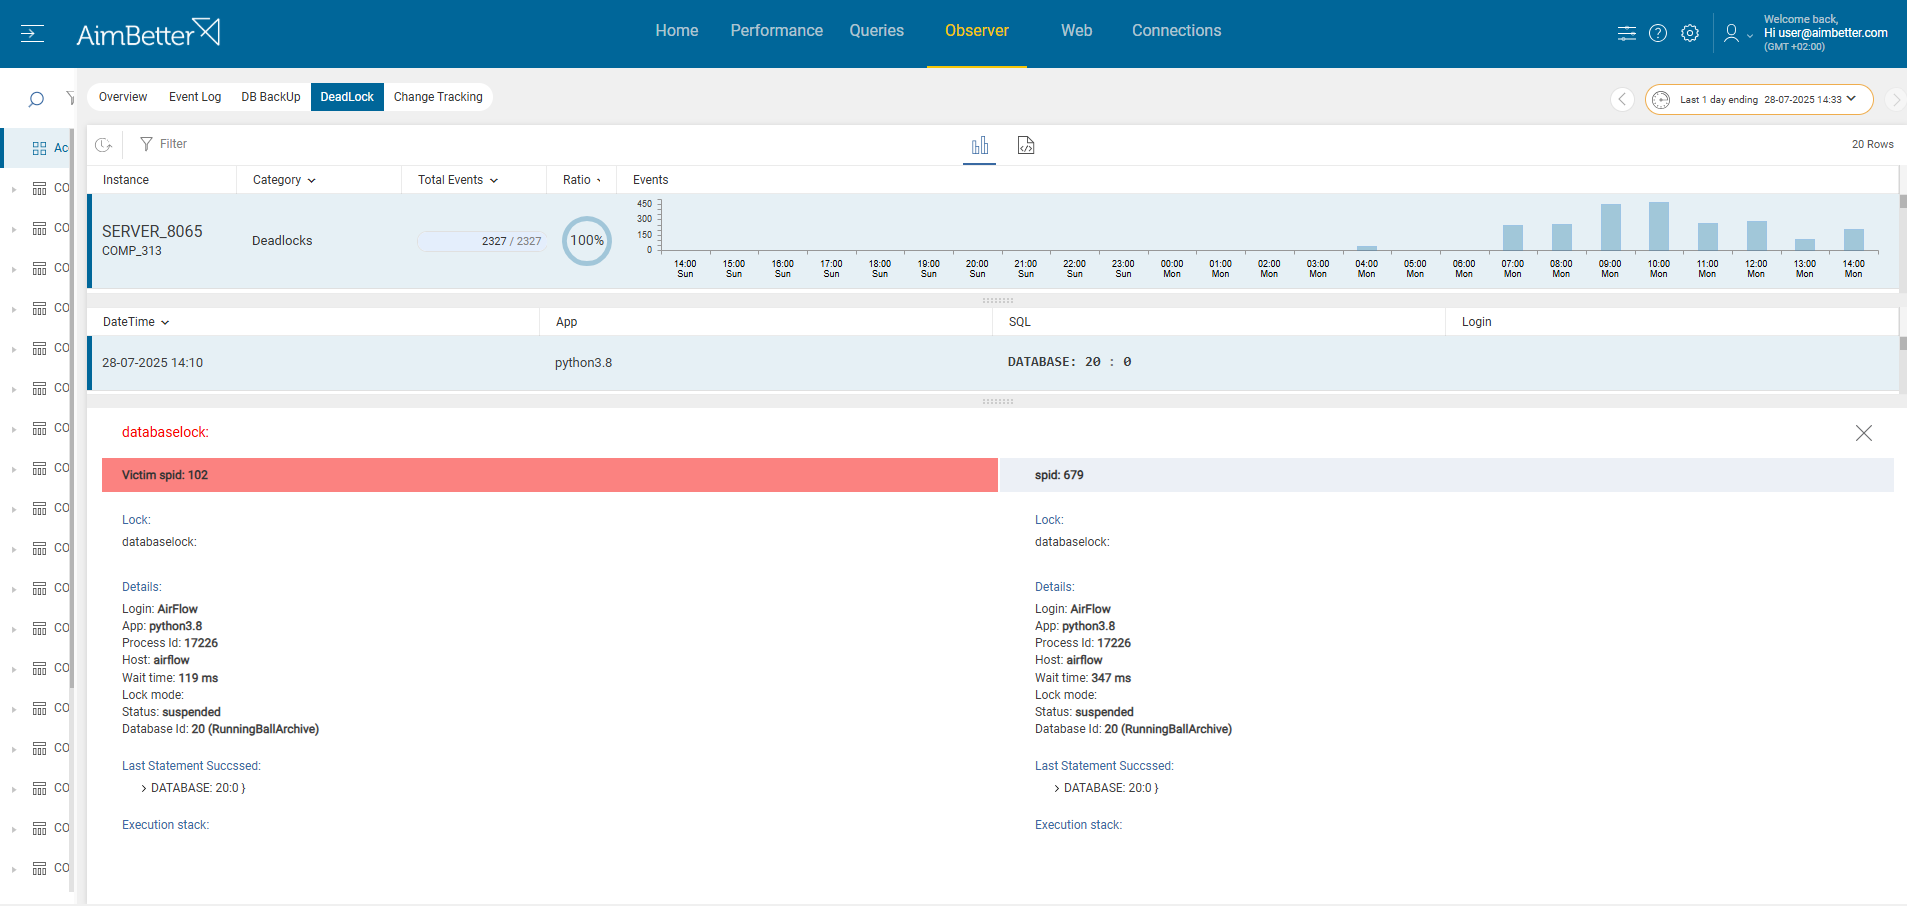Close the databaselock detail panel

pyautogui.click(x=1864, y=433)
